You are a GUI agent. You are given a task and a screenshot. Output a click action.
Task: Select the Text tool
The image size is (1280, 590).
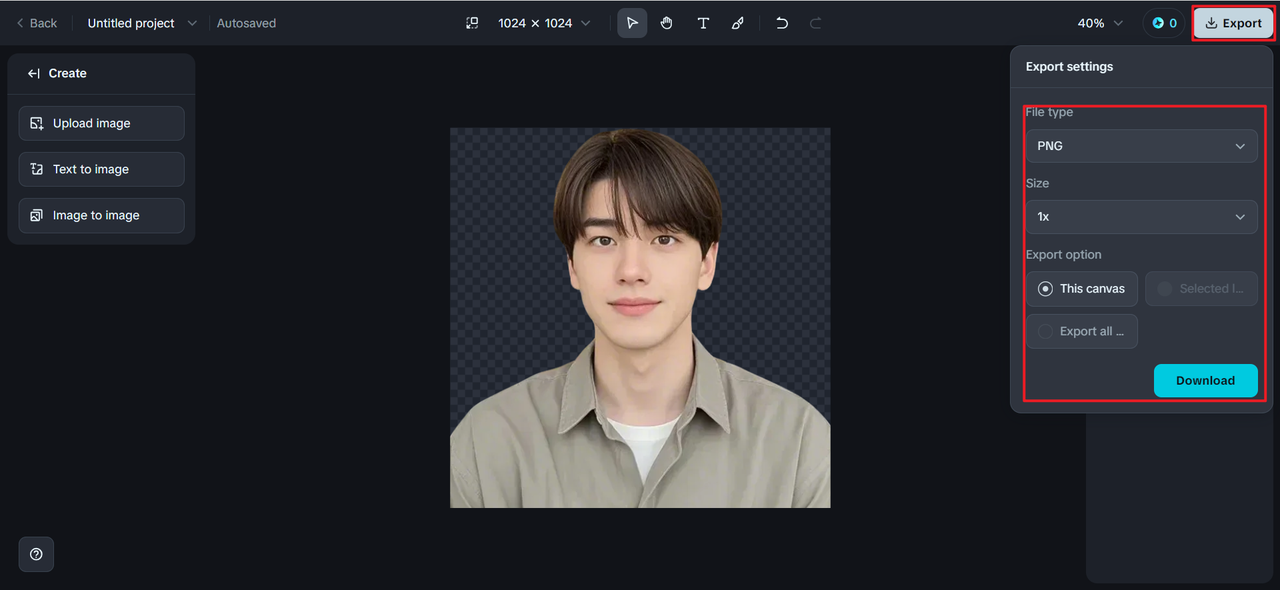coord(703,23)
